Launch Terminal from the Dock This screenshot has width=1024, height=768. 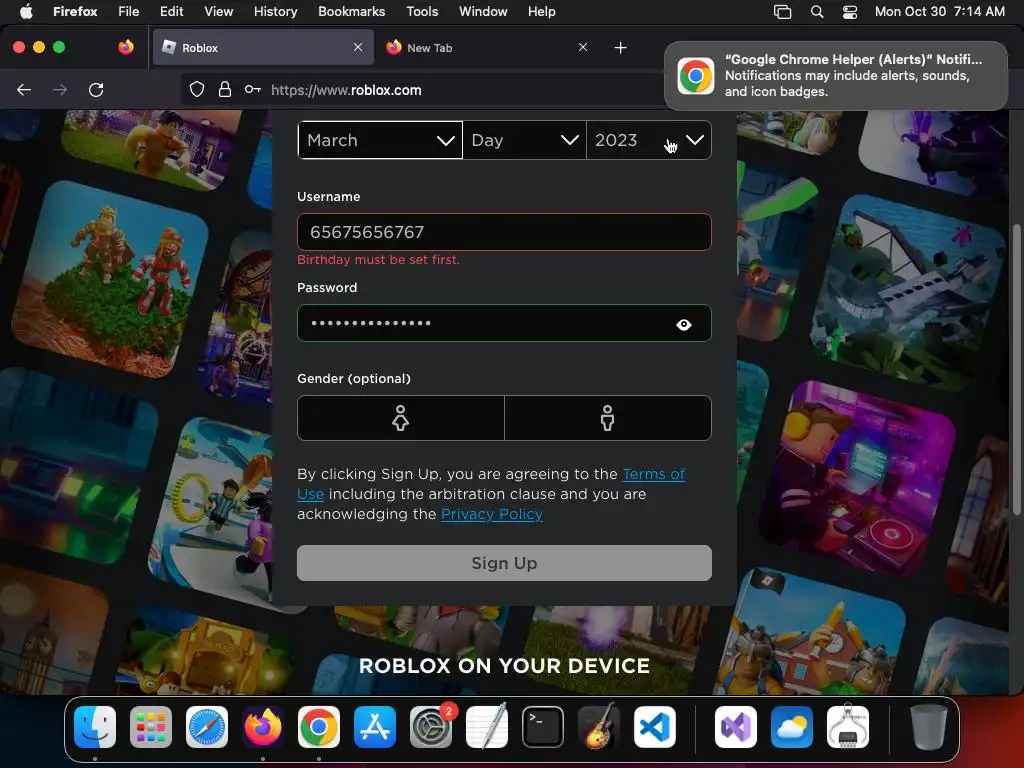(543, 727)
